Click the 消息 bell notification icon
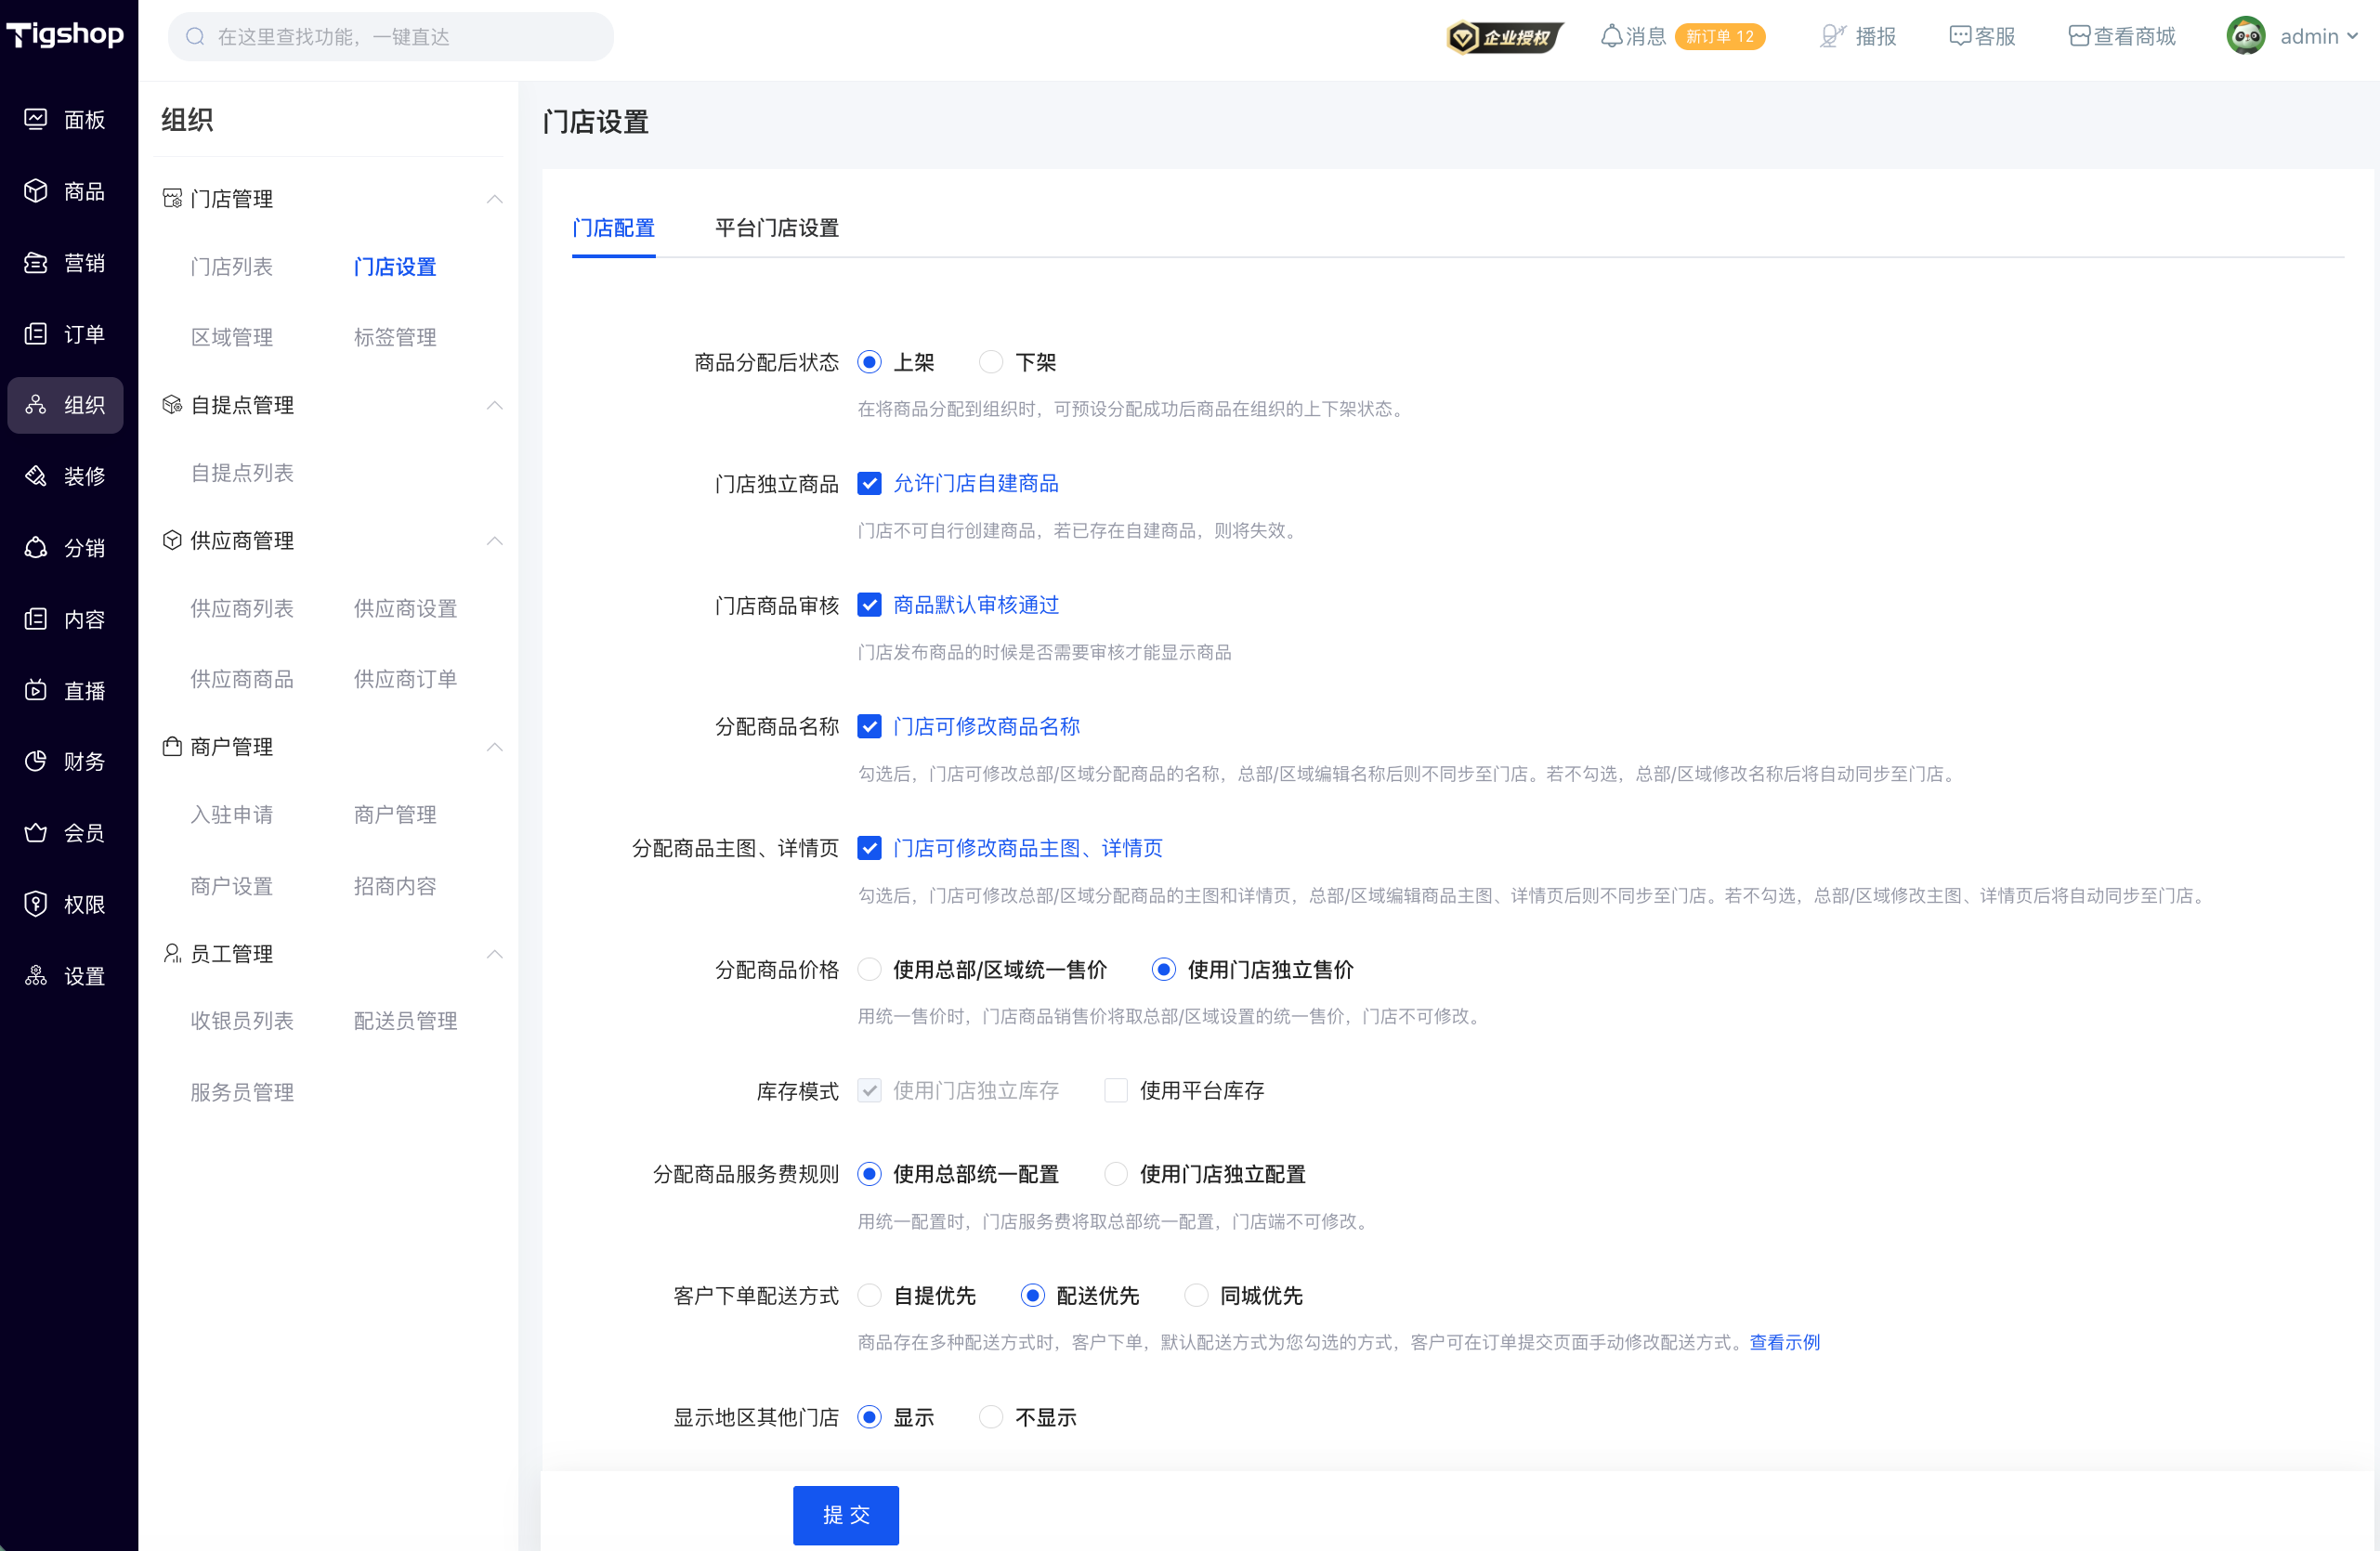 pyautogui.click(x=1611, y=37)
